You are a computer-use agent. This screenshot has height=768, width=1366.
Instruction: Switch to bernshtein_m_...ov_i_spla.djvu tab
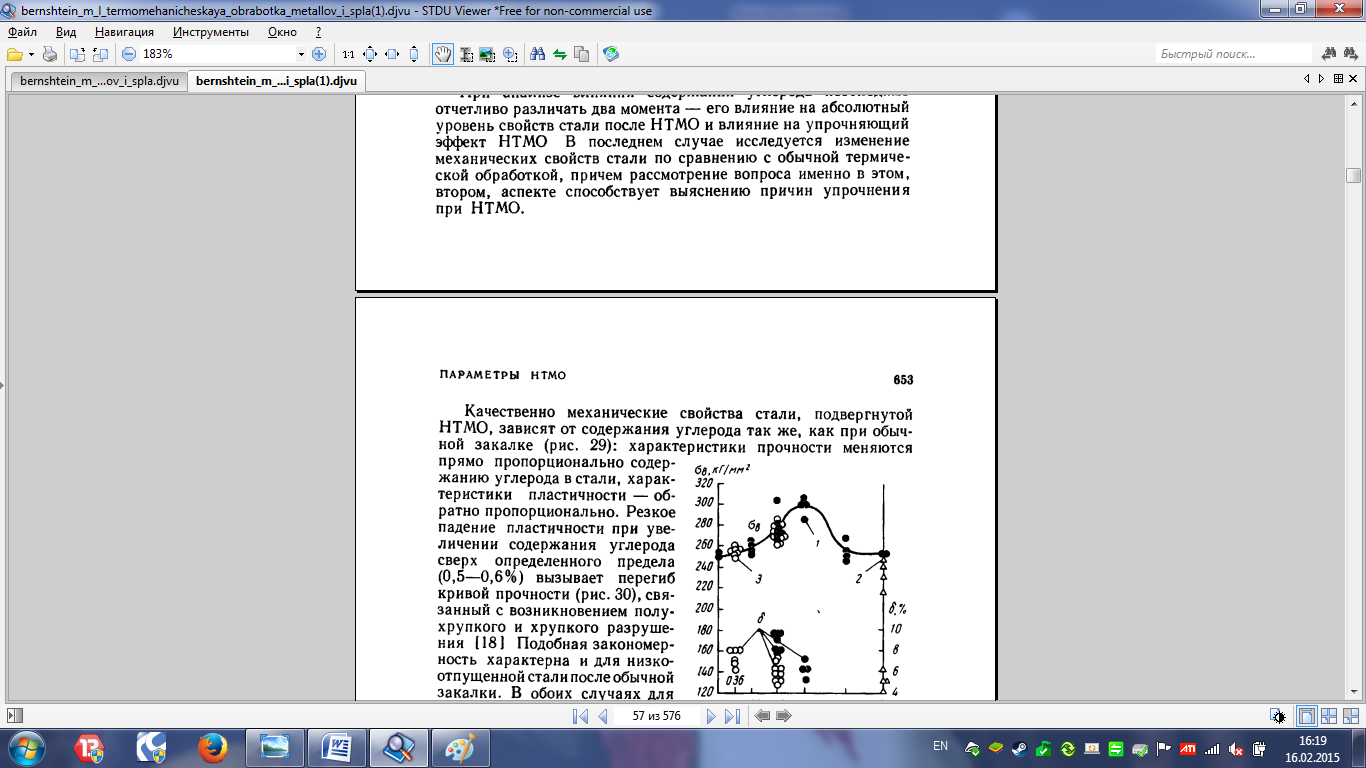[x=98, y=81]
